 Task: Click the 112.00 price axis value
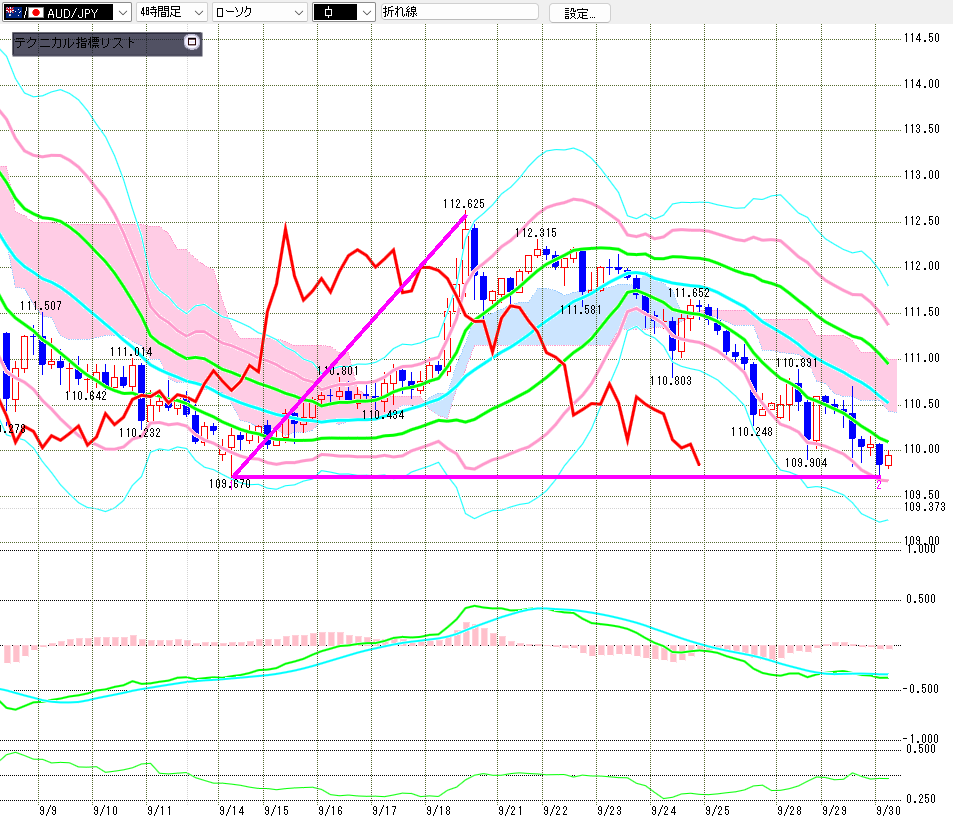pyautogui.click(x=921, y=266)
